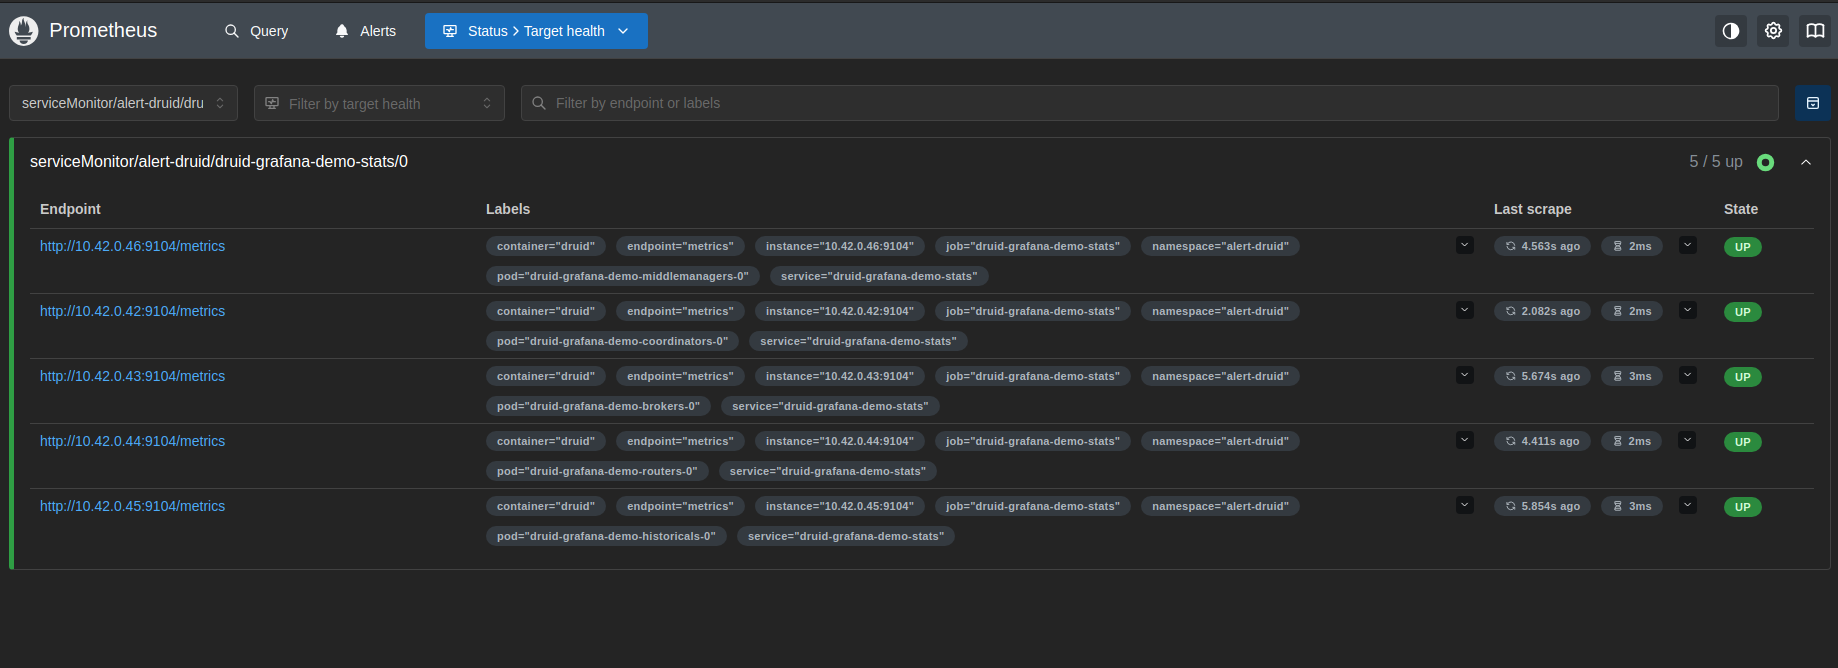This screenshot has height=668, width=1838.
Task: Expand labels for the 10.42.0.44 target
Action: point(1465,440)
